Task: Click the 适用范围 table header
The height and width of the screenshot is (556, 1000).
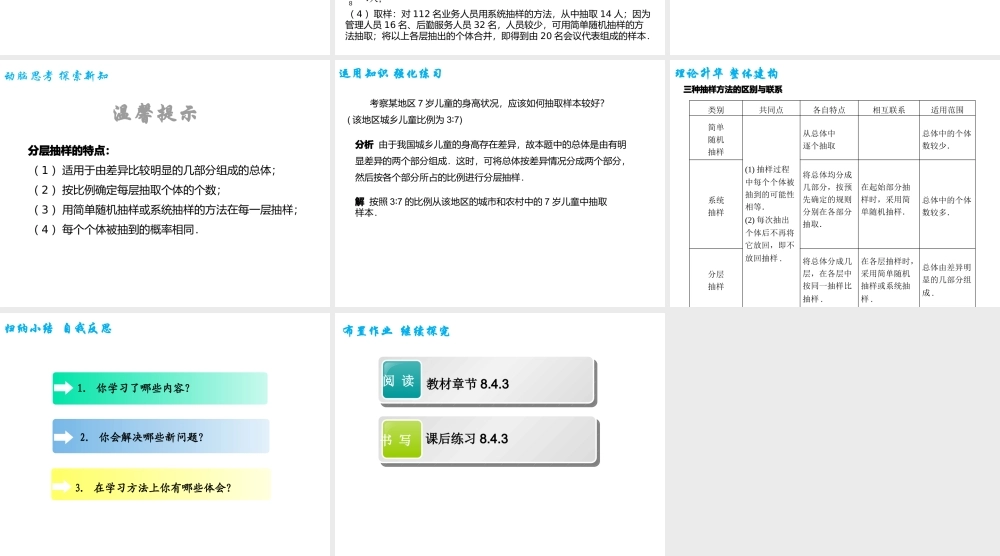Action: [x=947, y=110]
